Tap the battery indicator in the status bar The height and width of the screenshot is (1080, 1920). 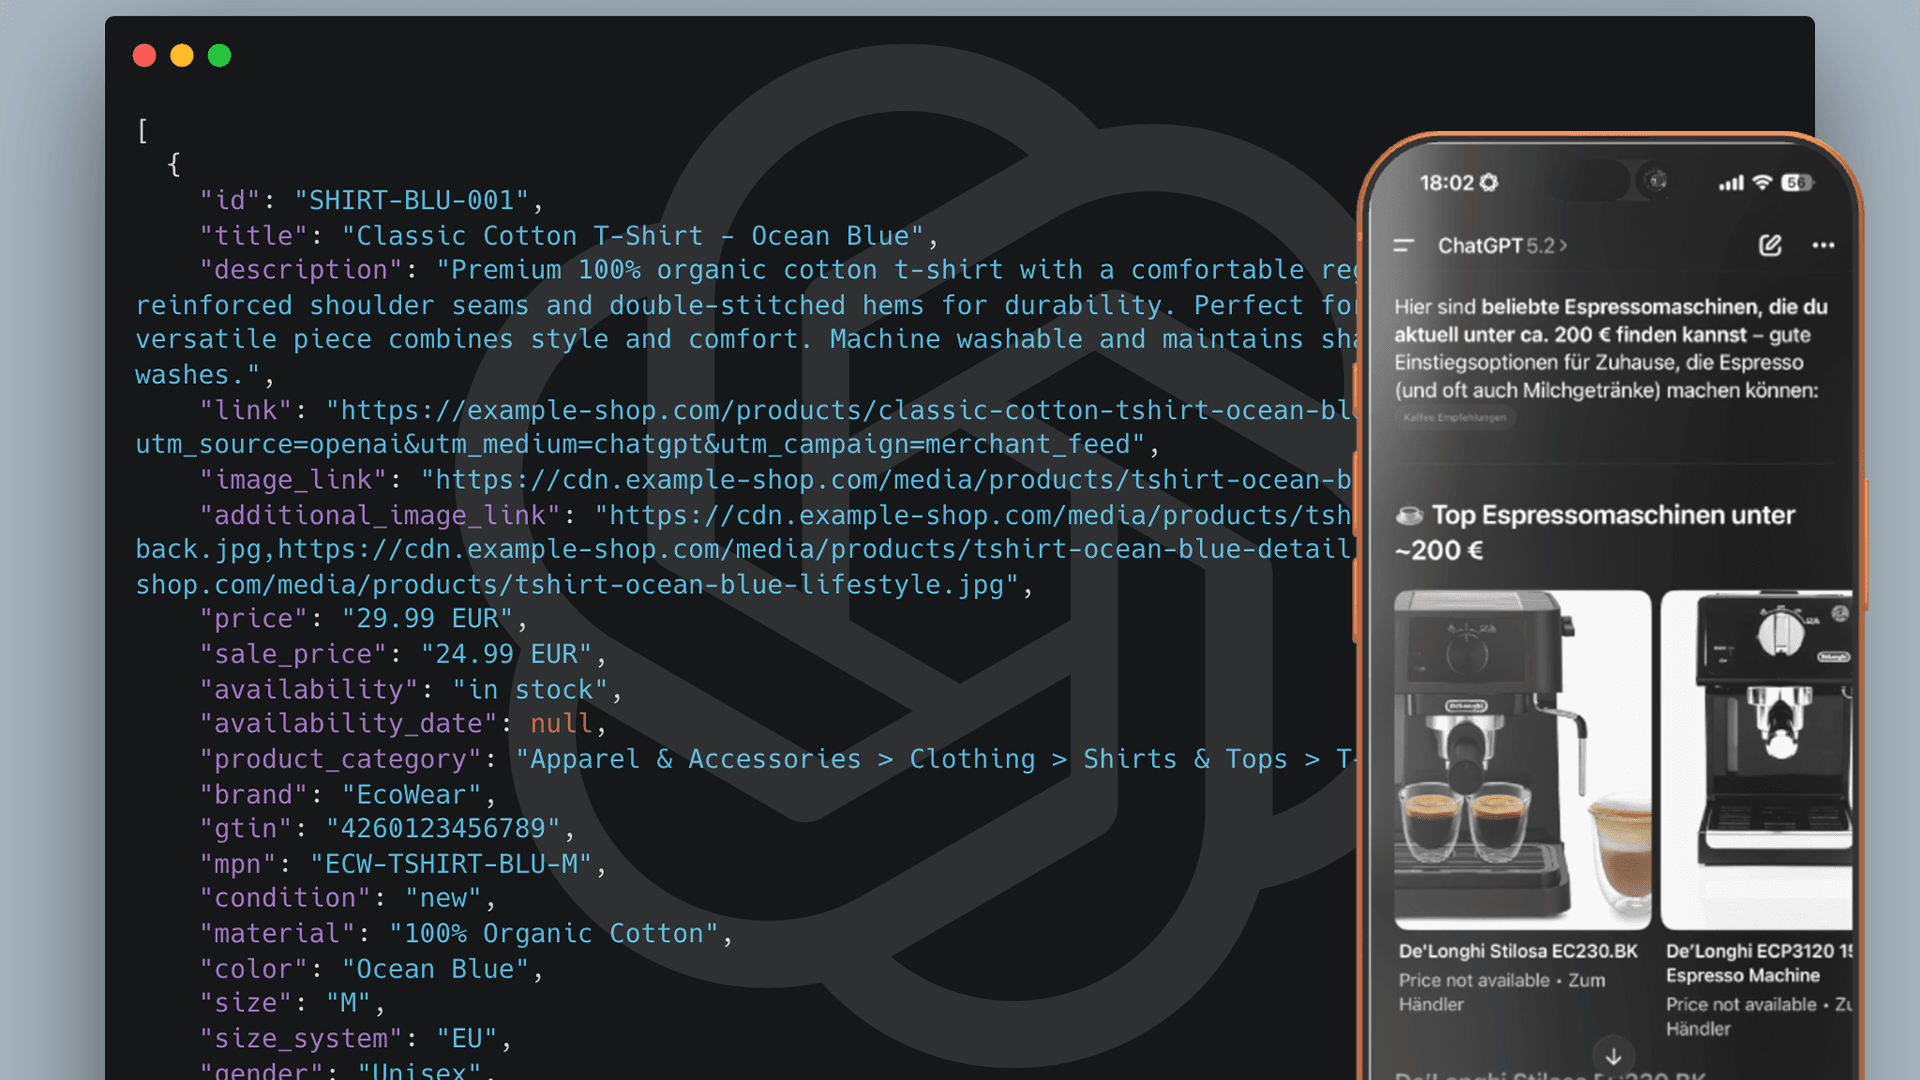coord(1797,182)
